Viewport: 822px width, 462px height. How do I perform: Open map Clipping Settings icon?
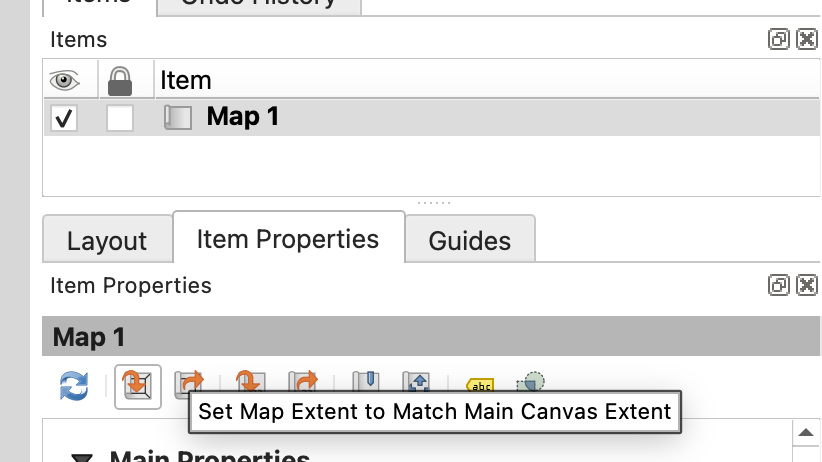pos(531,384)
